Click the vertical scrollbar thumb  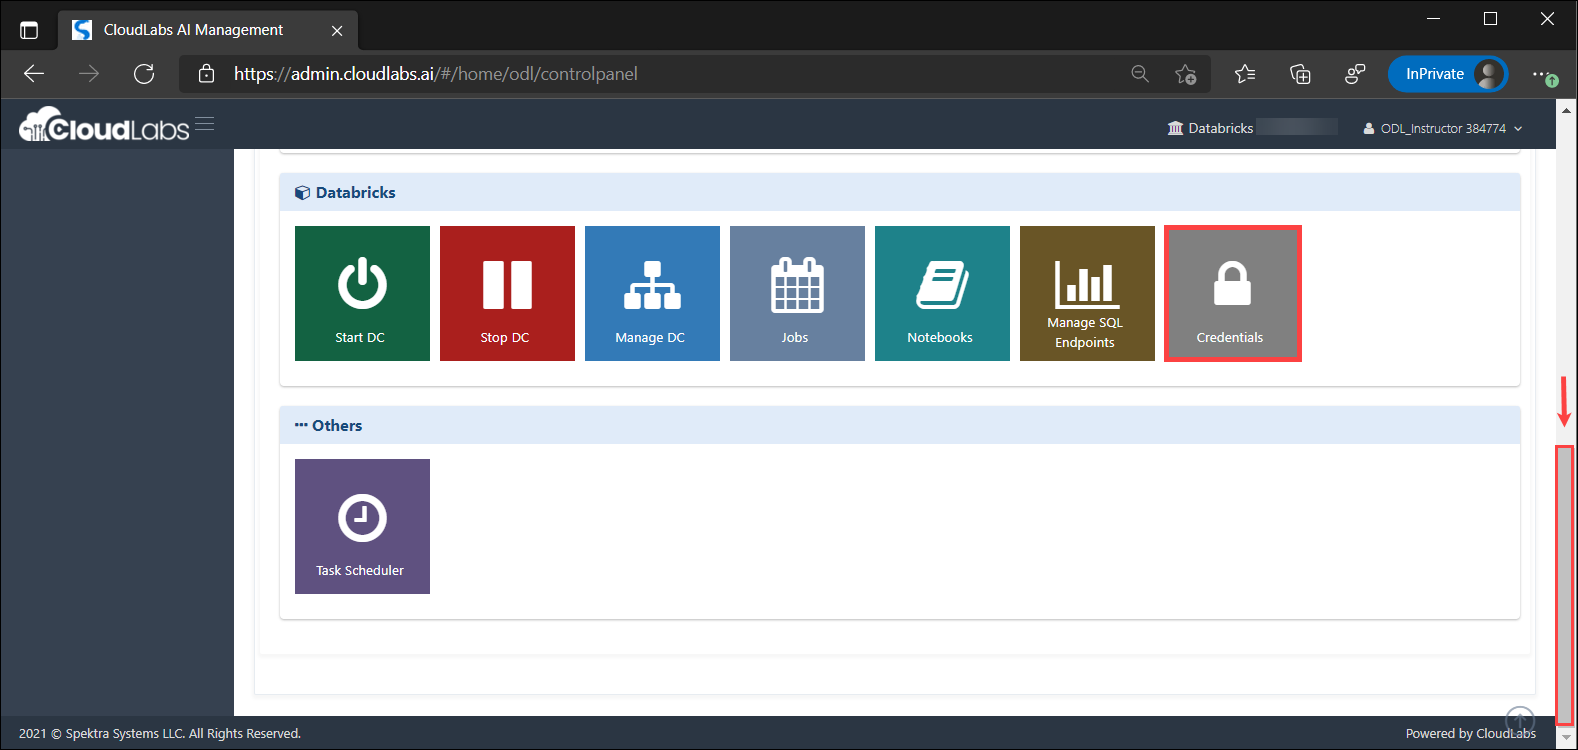[1565, 585]
